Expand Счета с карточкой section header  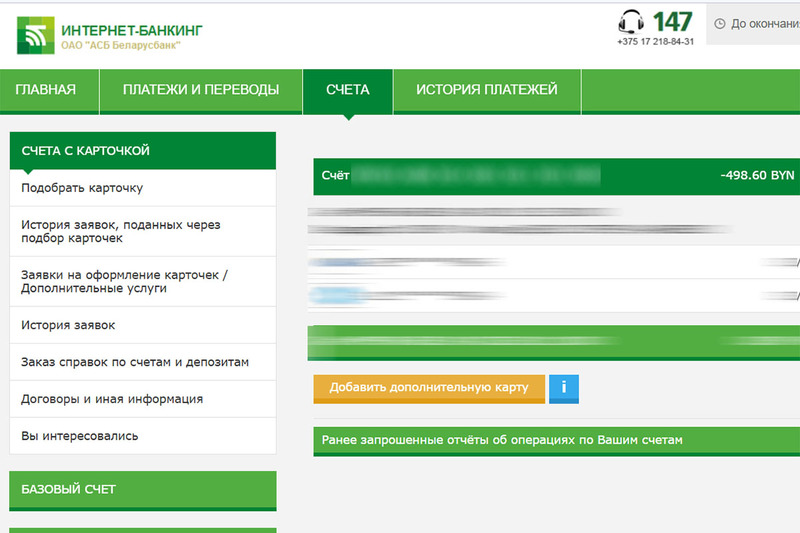pos(142,151)
